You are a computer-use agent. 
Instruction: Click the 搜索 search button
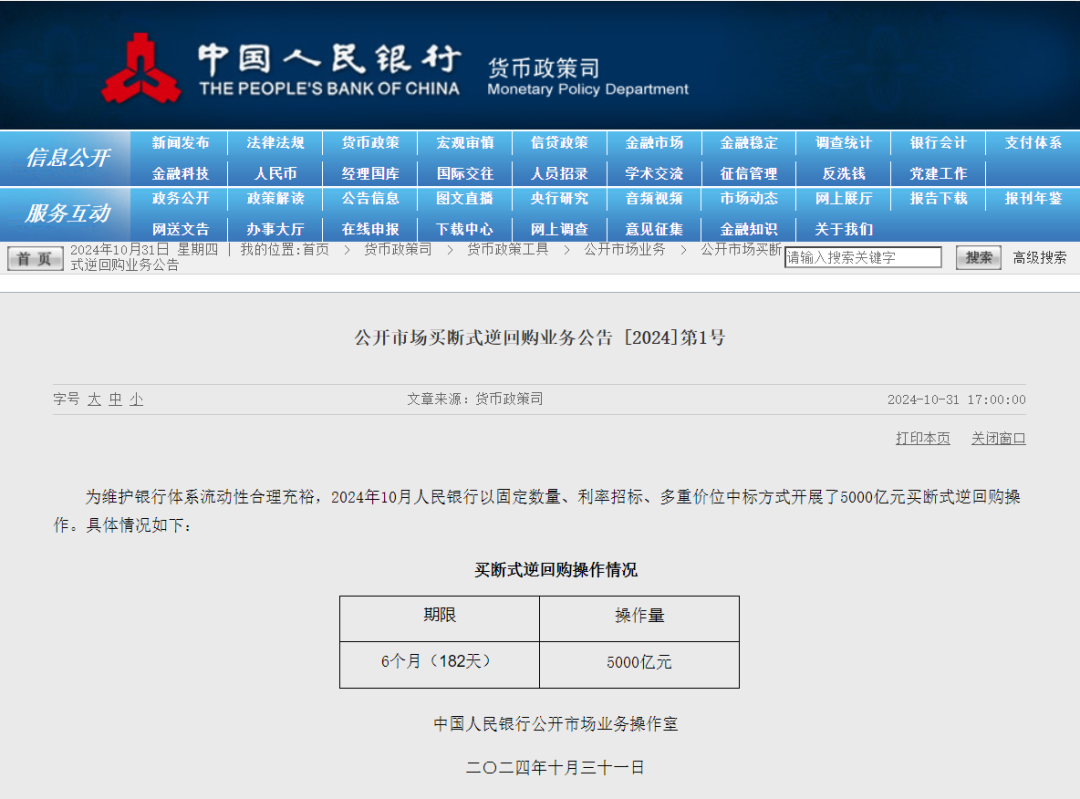click(x=978, y=258)
